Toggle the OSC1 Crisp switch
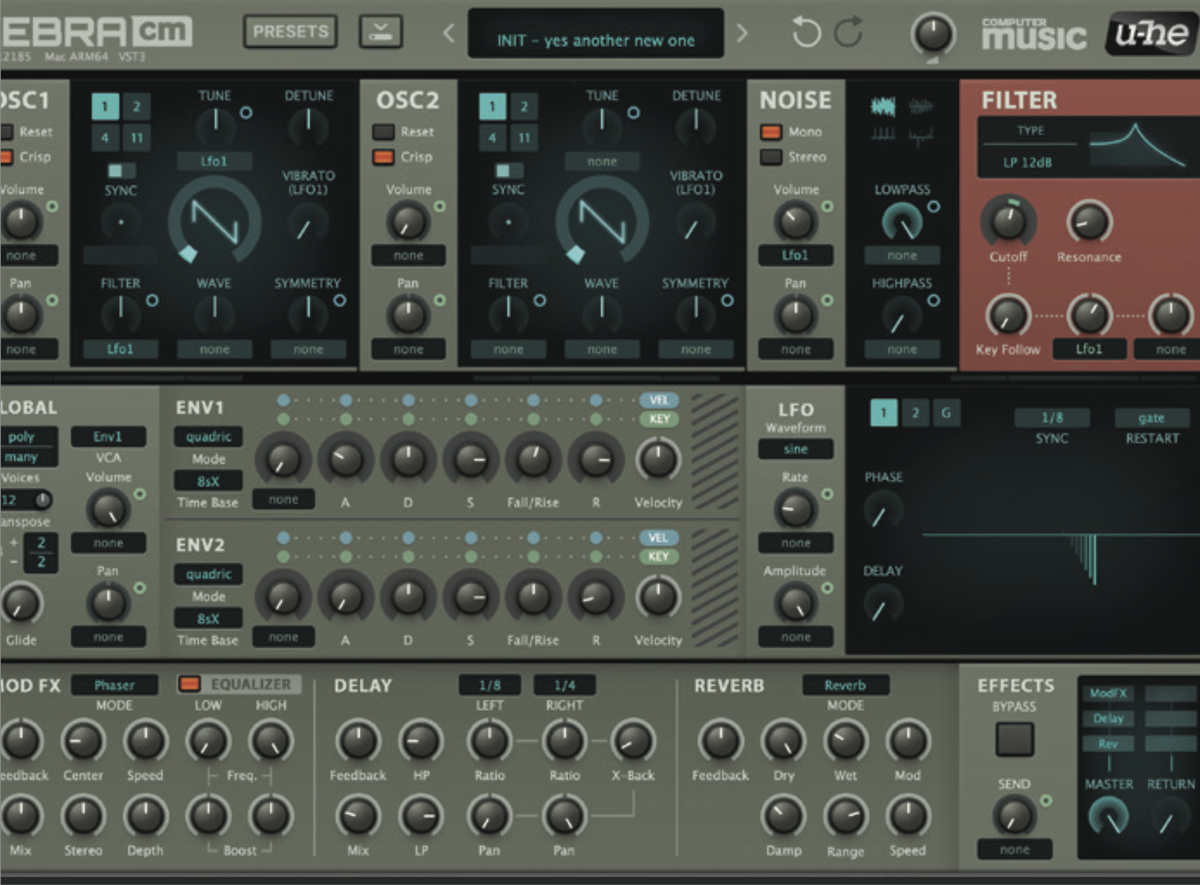This screenshot has width=1200, height=885. (x=6, y=157)
